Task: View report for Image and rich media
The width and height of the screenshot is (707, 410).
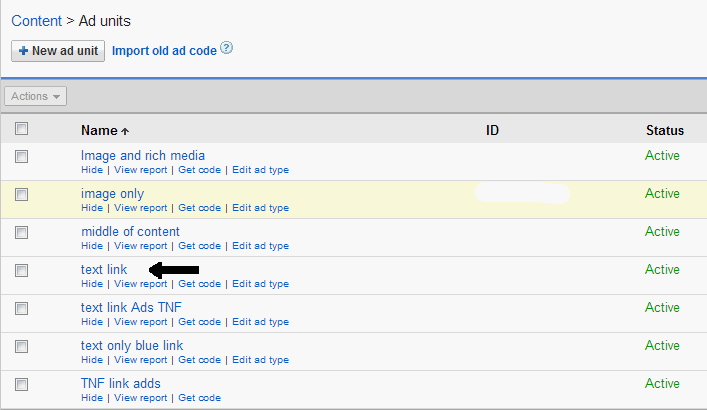Action: (141, 170)
